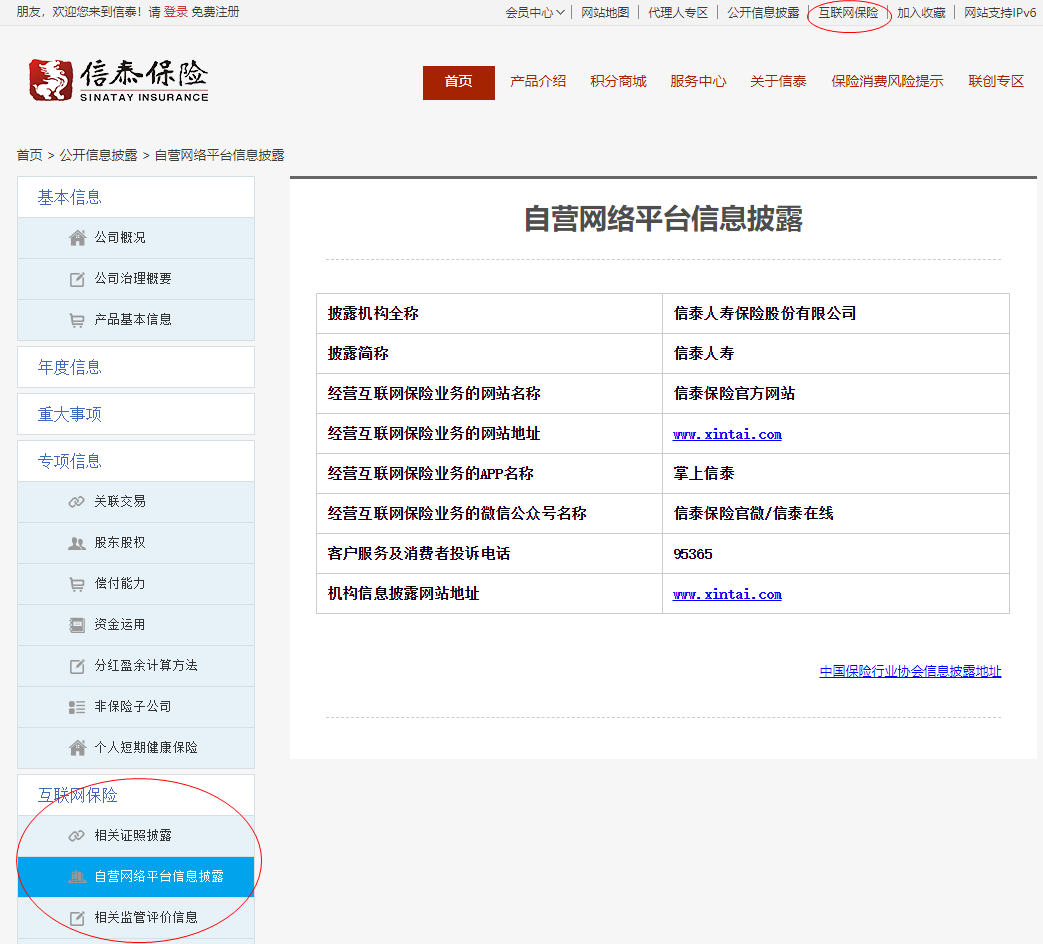Expand the 重大事项 section
The width and height of the screenshot is (1043, 944).
tap(70, 414)
